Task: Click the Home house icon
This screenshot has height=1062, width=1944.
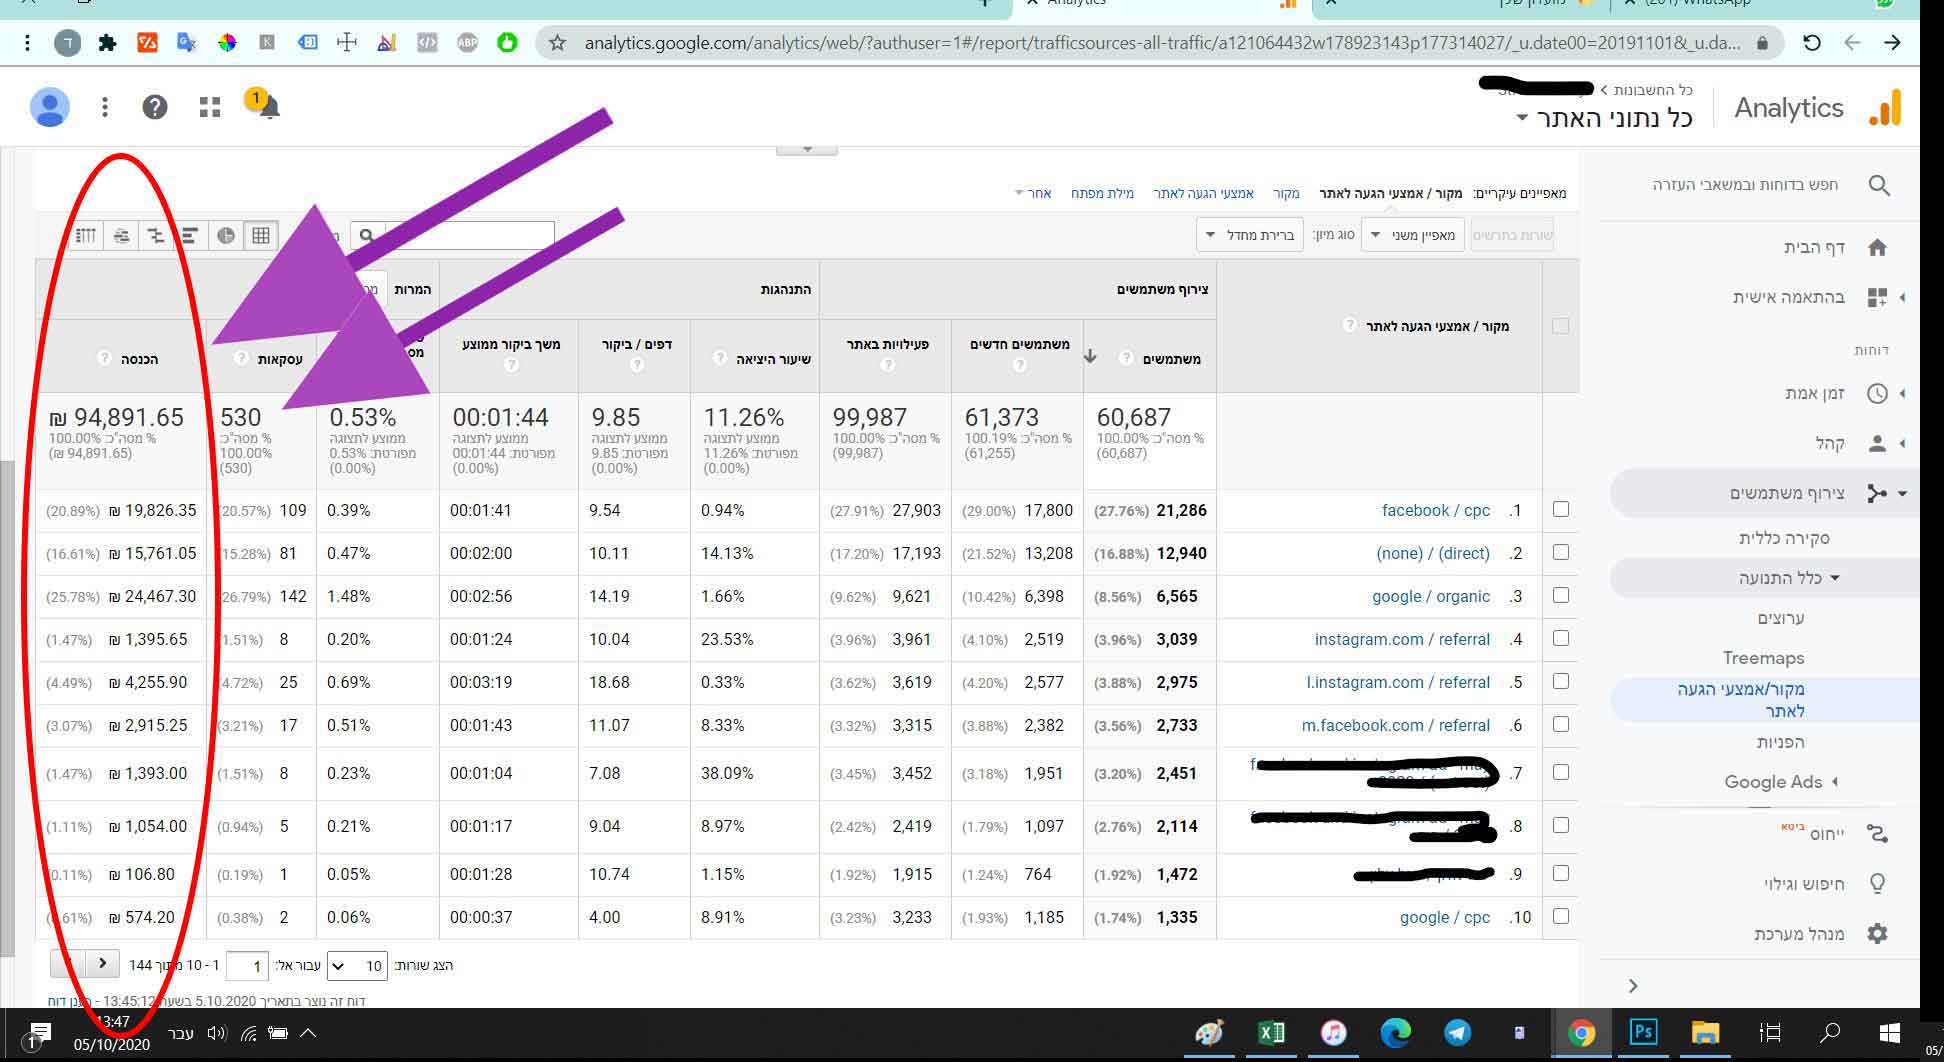Action: (x=1878, y=247)
